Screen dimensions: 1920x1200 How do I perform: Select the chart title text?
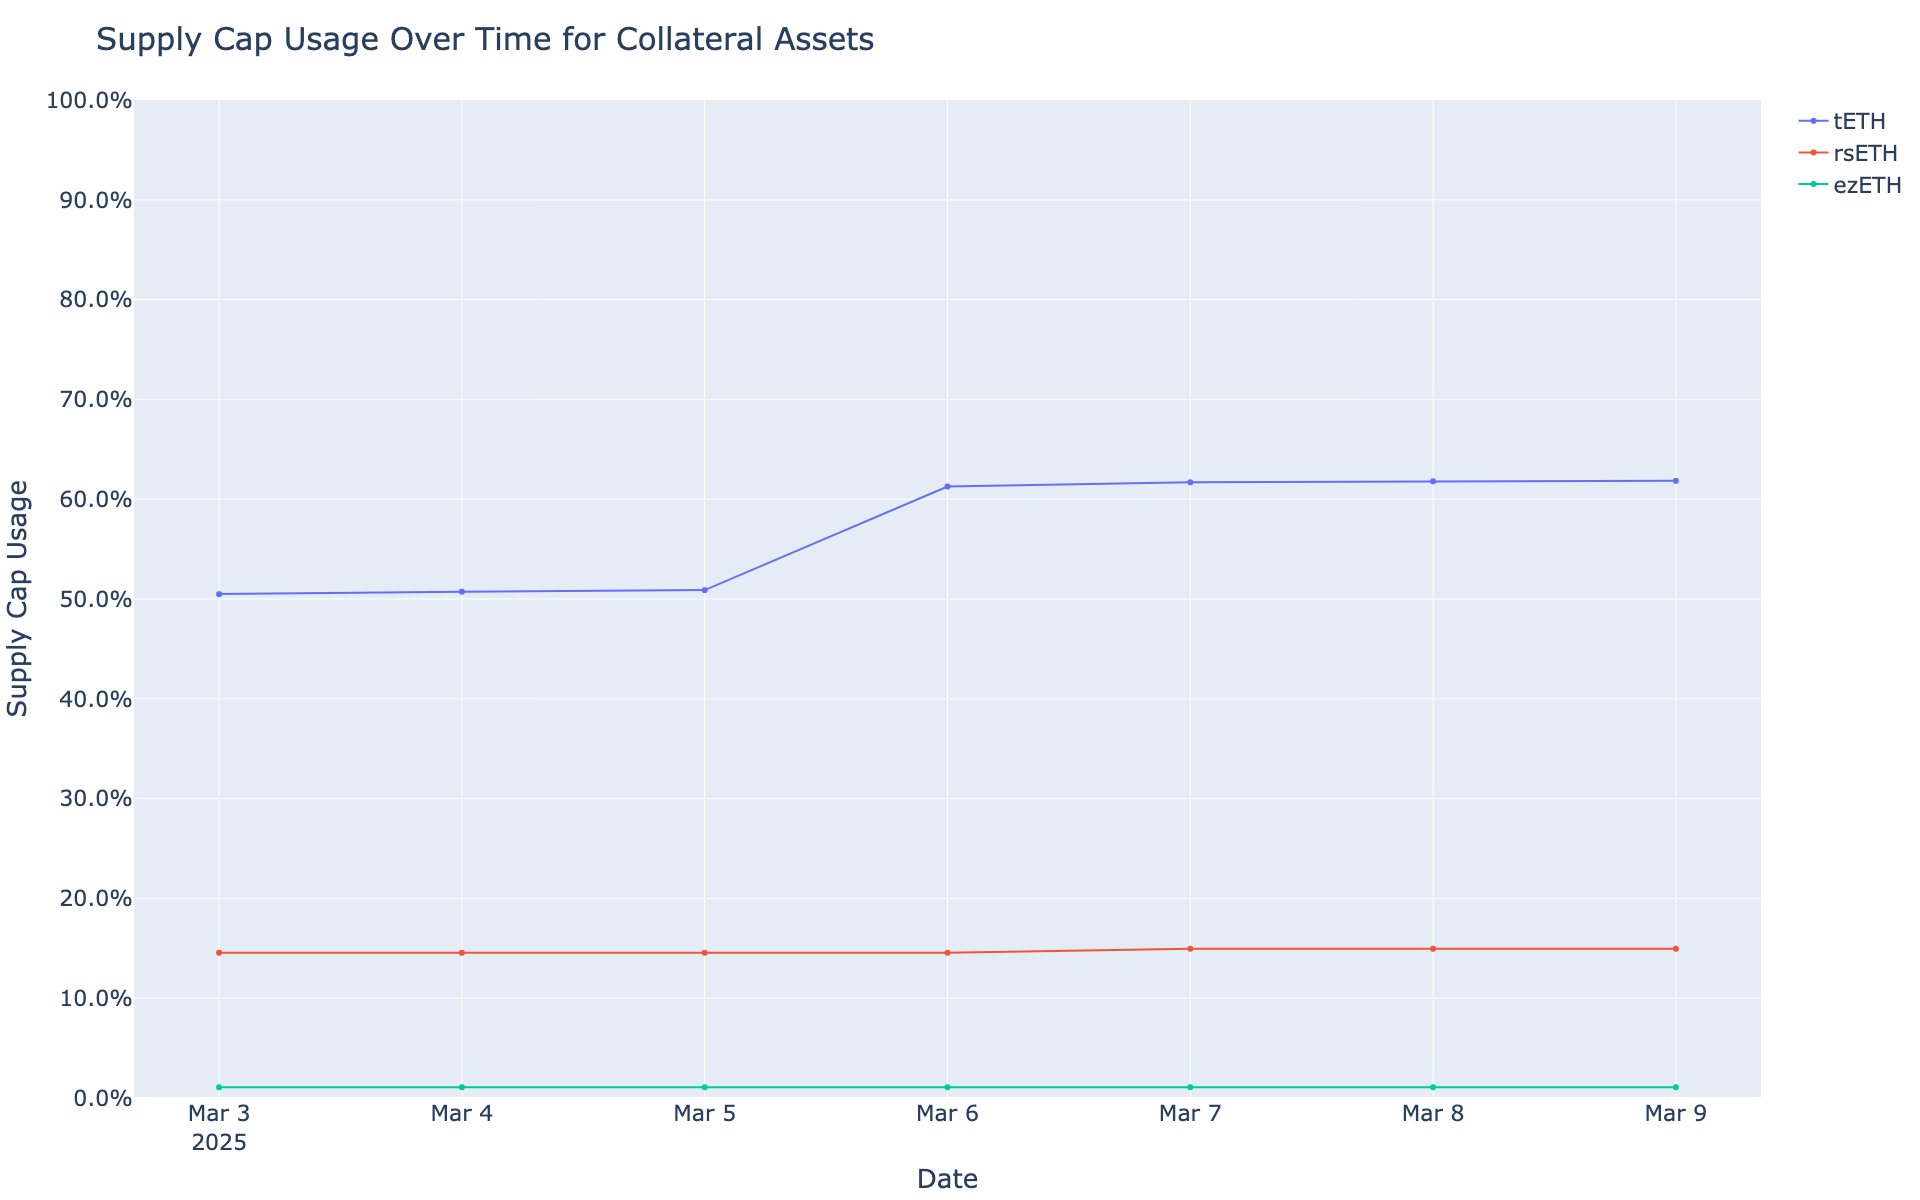pos(485,40)
